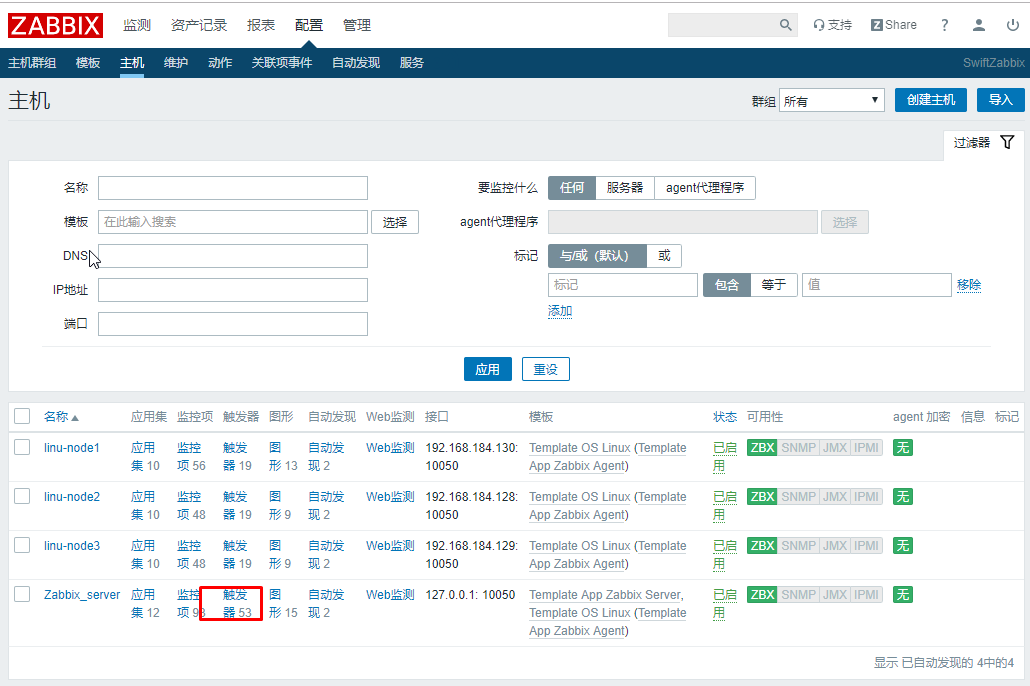Open the 群组 所有 dropdown
Viewport: 1030px width, 686px height.
[x=832, y=101]
